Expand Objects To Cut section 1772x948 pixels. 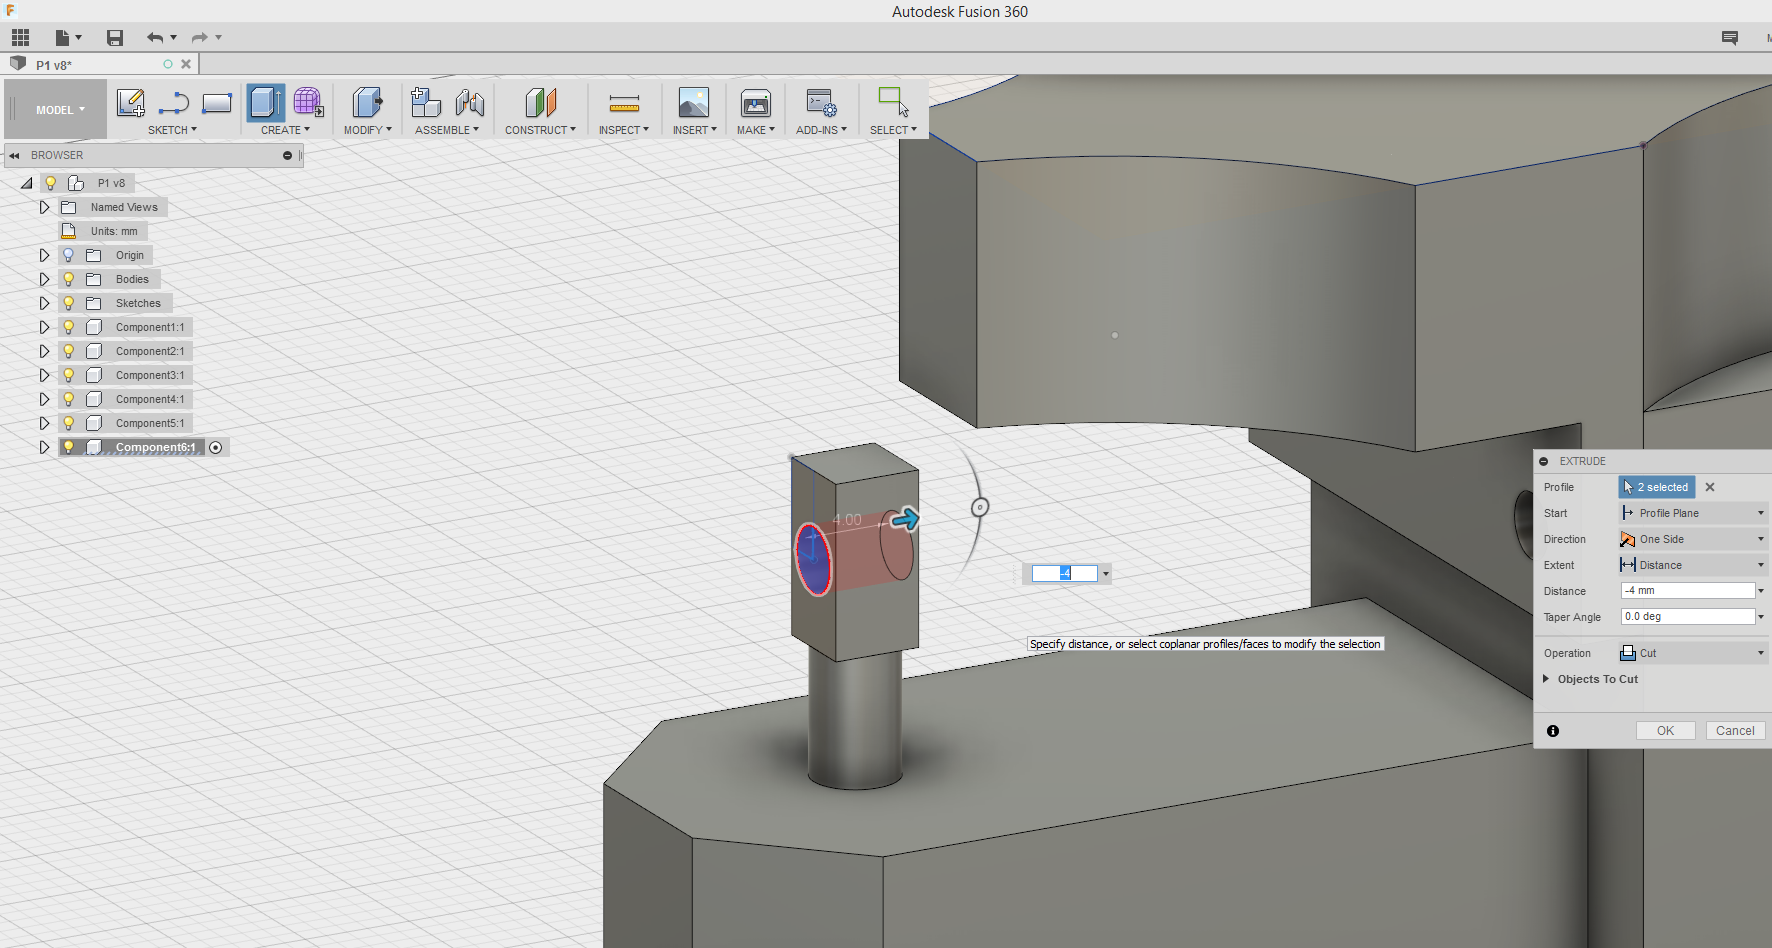(x=1546, y=678)
